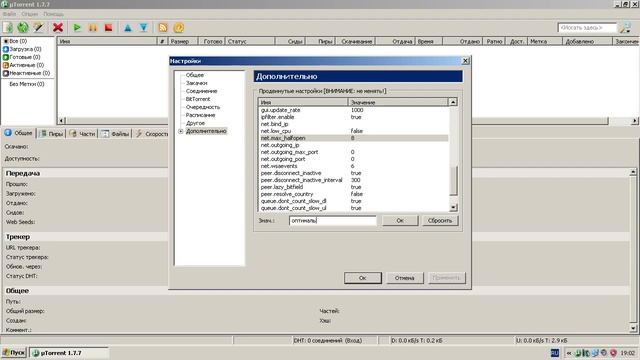Select the gui.update_rate row
This screenshot has width=640, height=360.
[353, 110]
